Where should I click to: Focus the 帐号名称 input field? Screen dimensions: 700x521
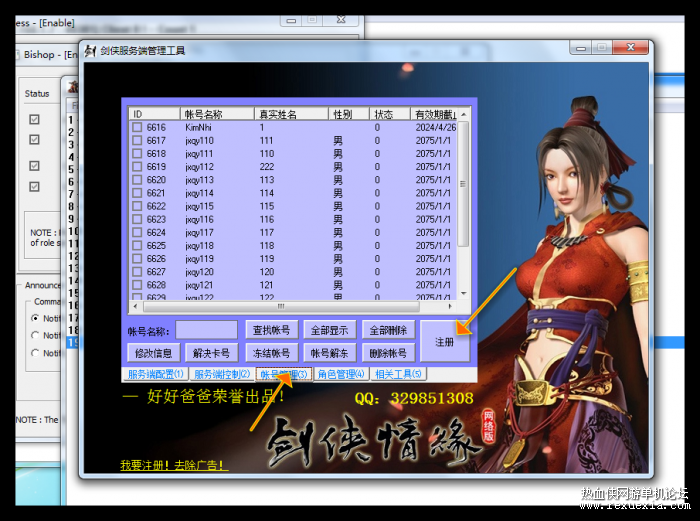[x=206, y=330]
